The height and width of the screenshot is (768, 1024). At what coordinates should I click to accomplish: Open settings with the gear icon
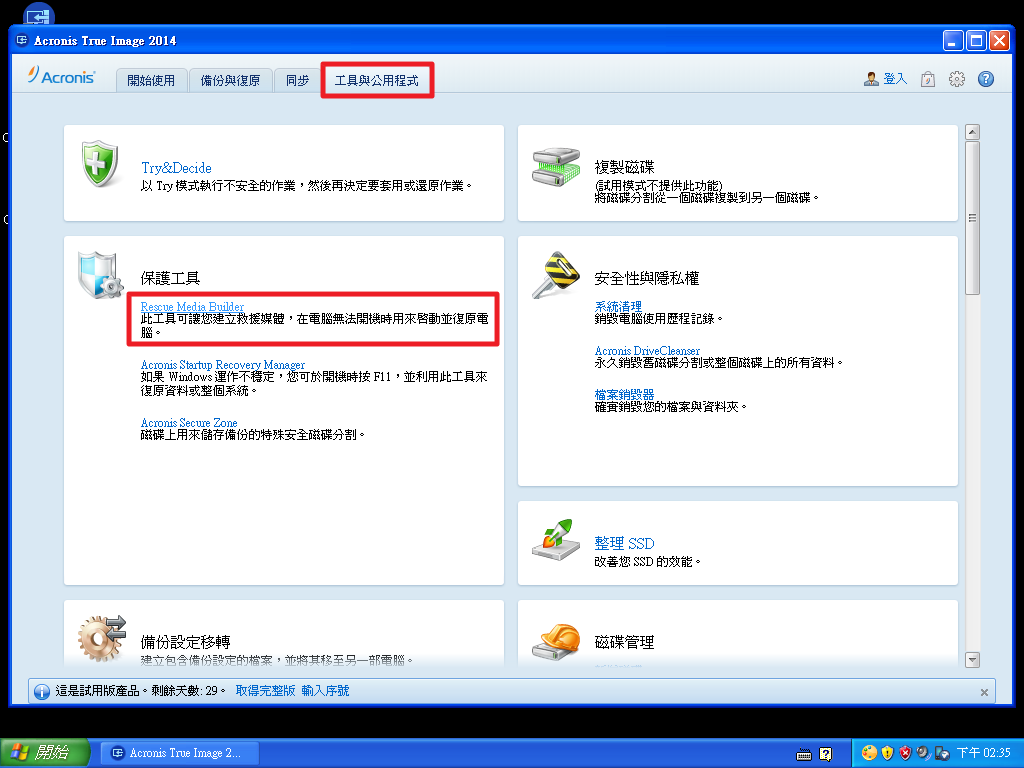[x=957, y=79]
